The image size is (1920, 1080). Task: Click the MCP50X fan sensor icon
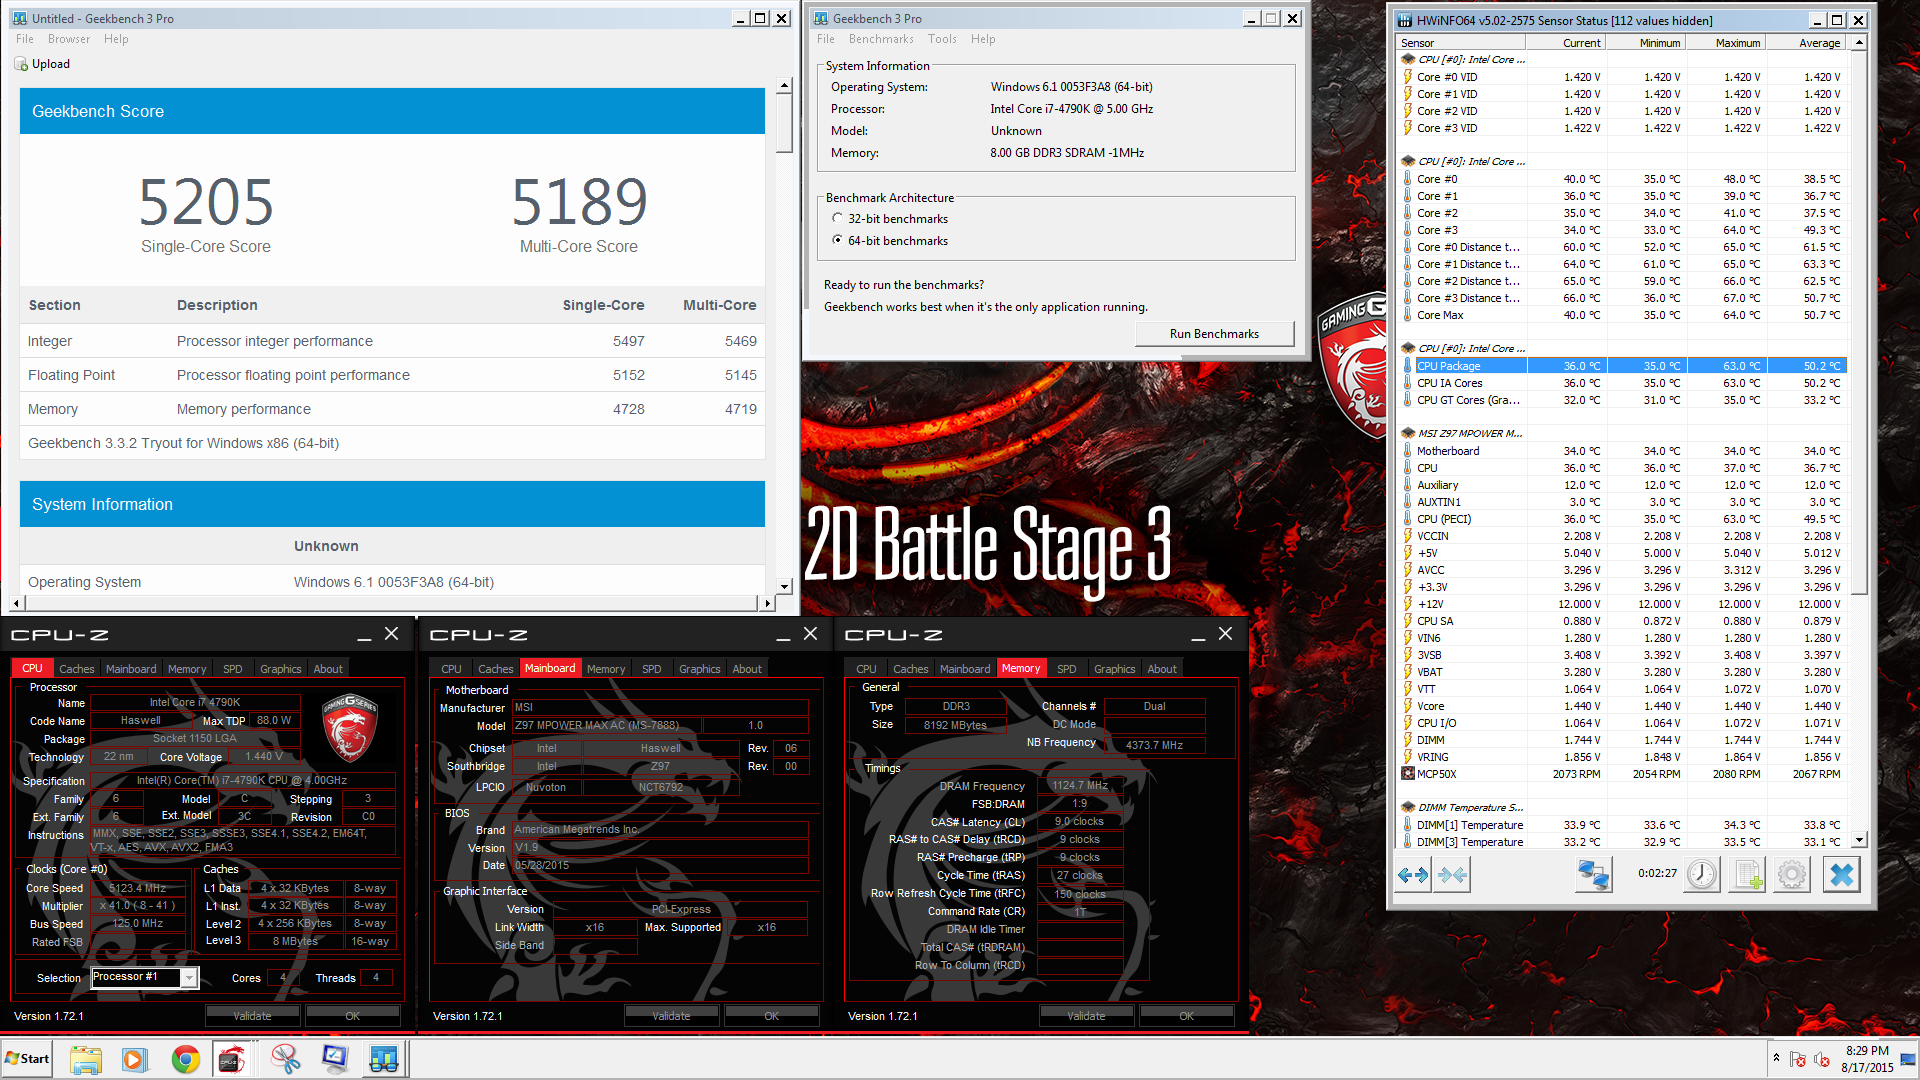tap(1408, 774)
